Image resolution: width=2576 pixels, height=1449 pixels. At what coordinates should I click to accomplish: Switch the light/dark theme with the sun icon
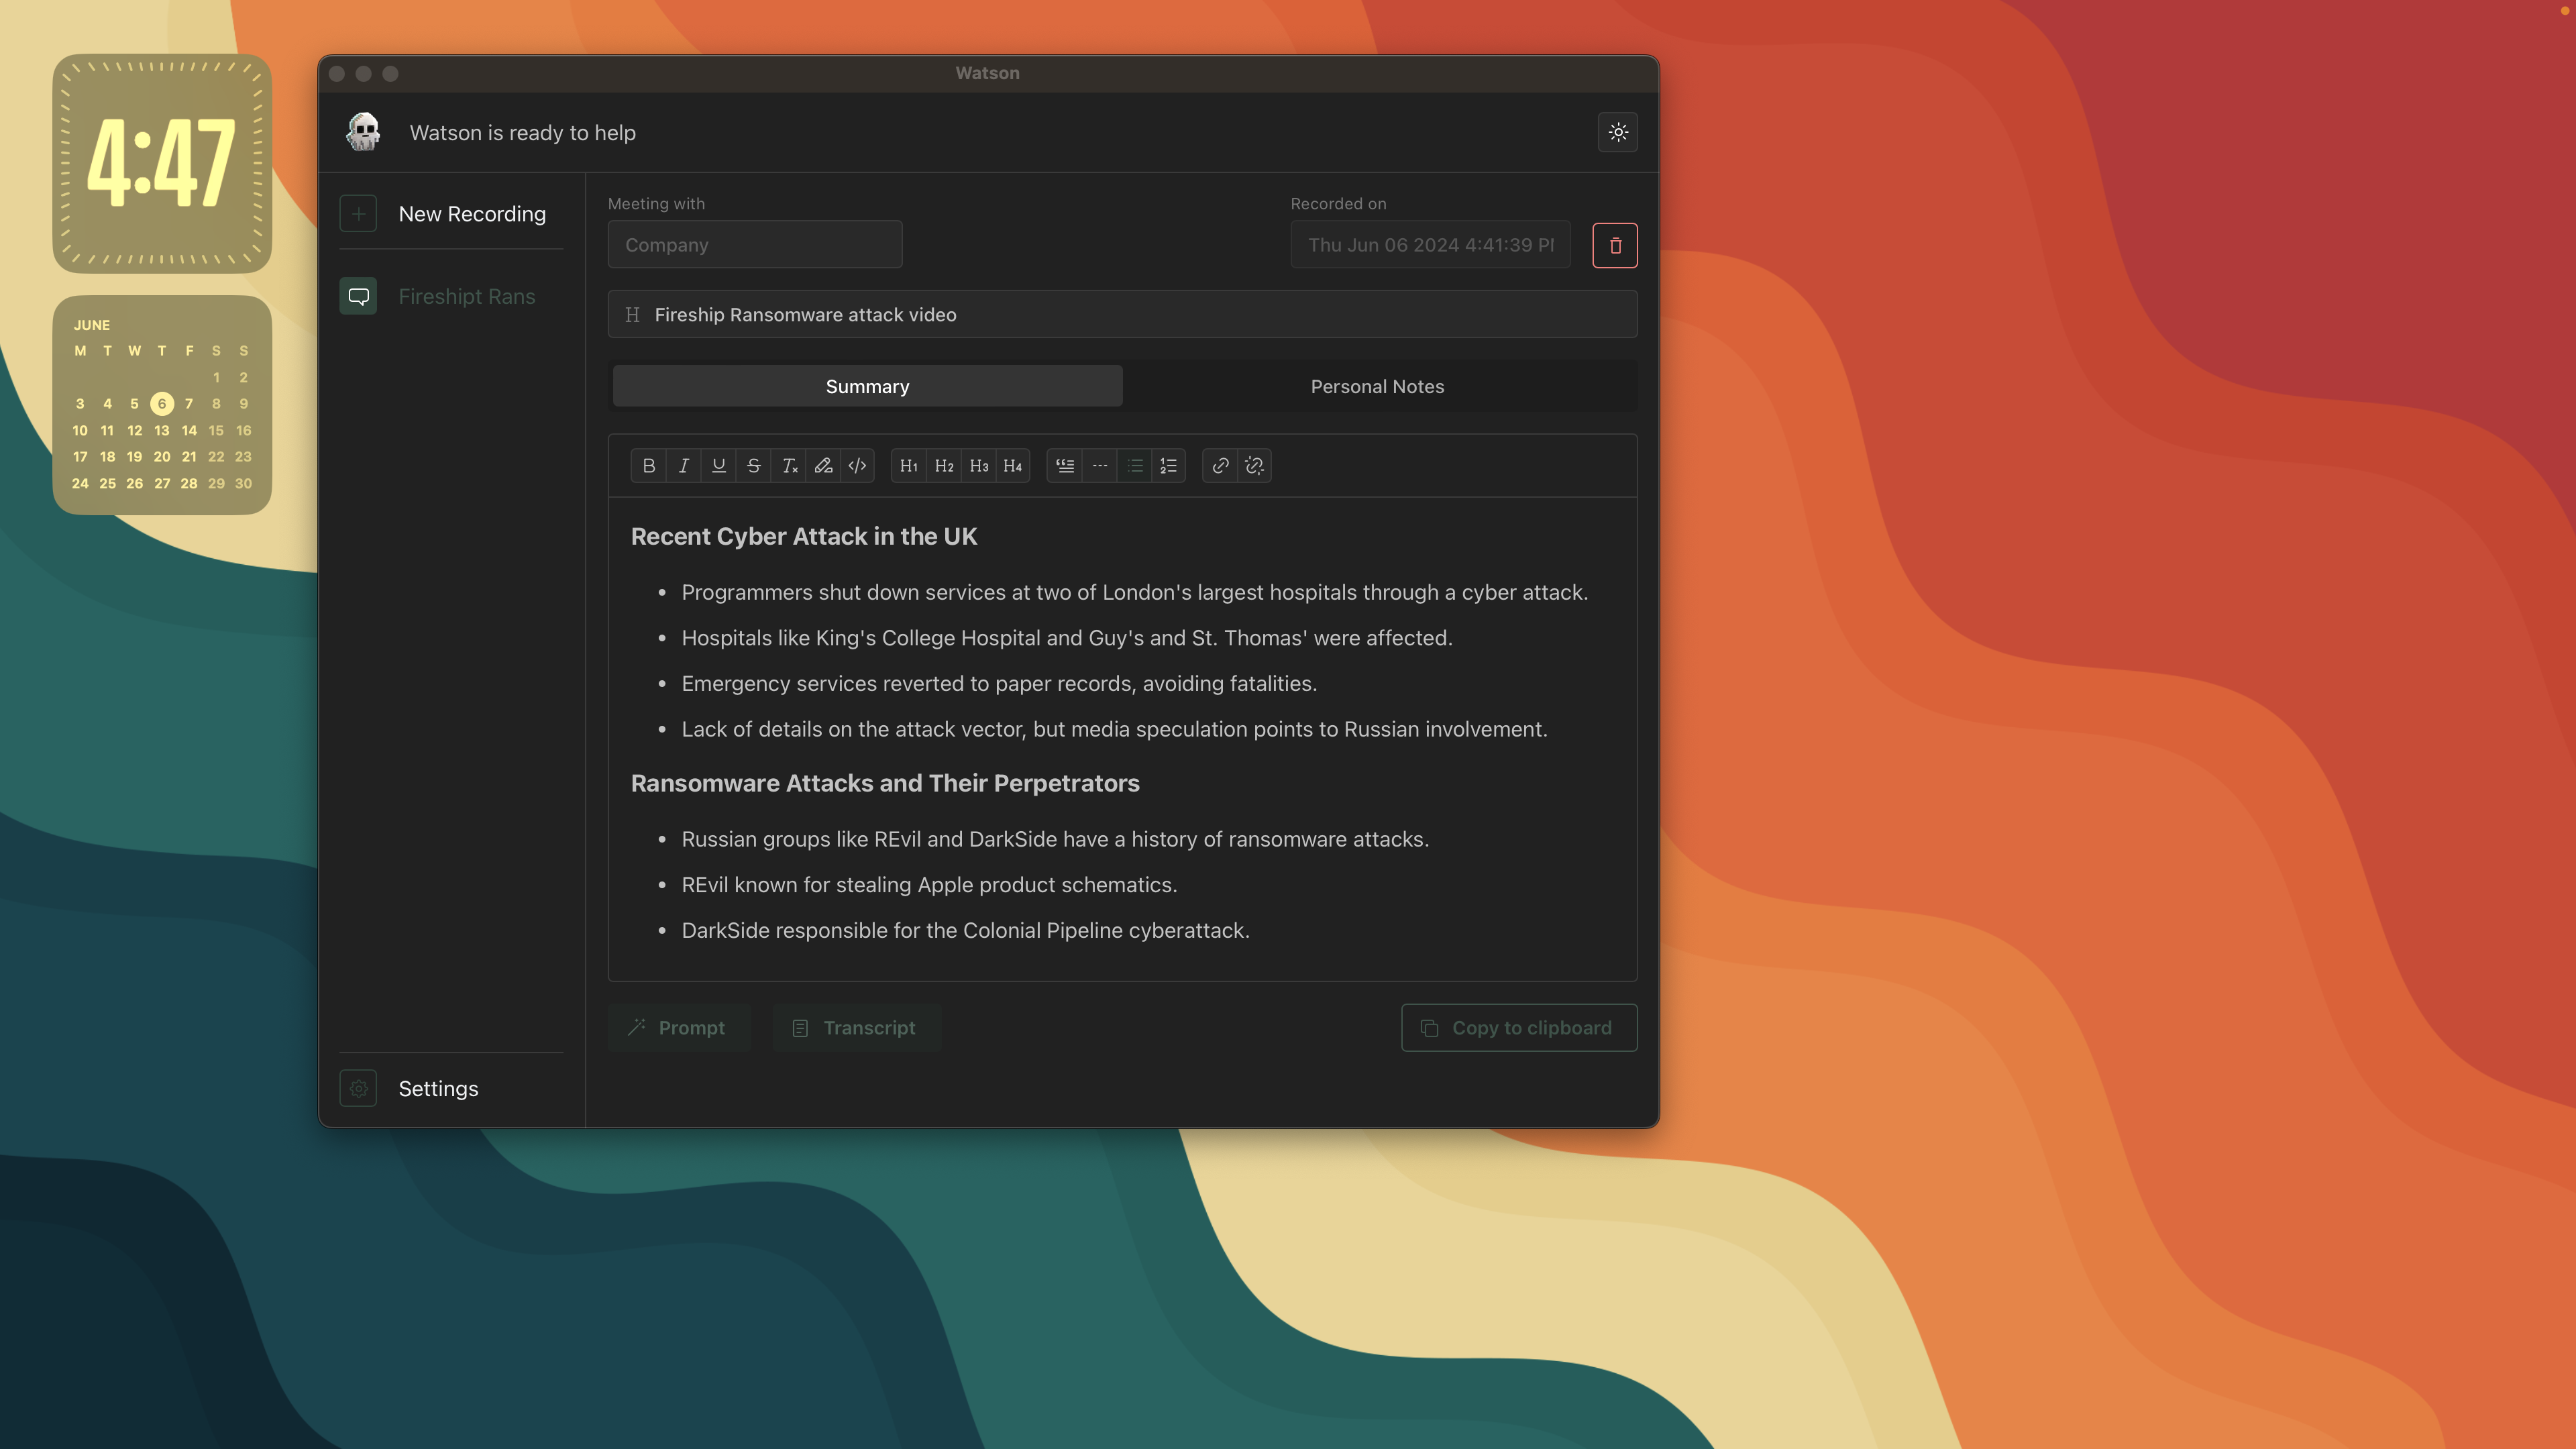pyautogui.click(x=1617, y=132)
